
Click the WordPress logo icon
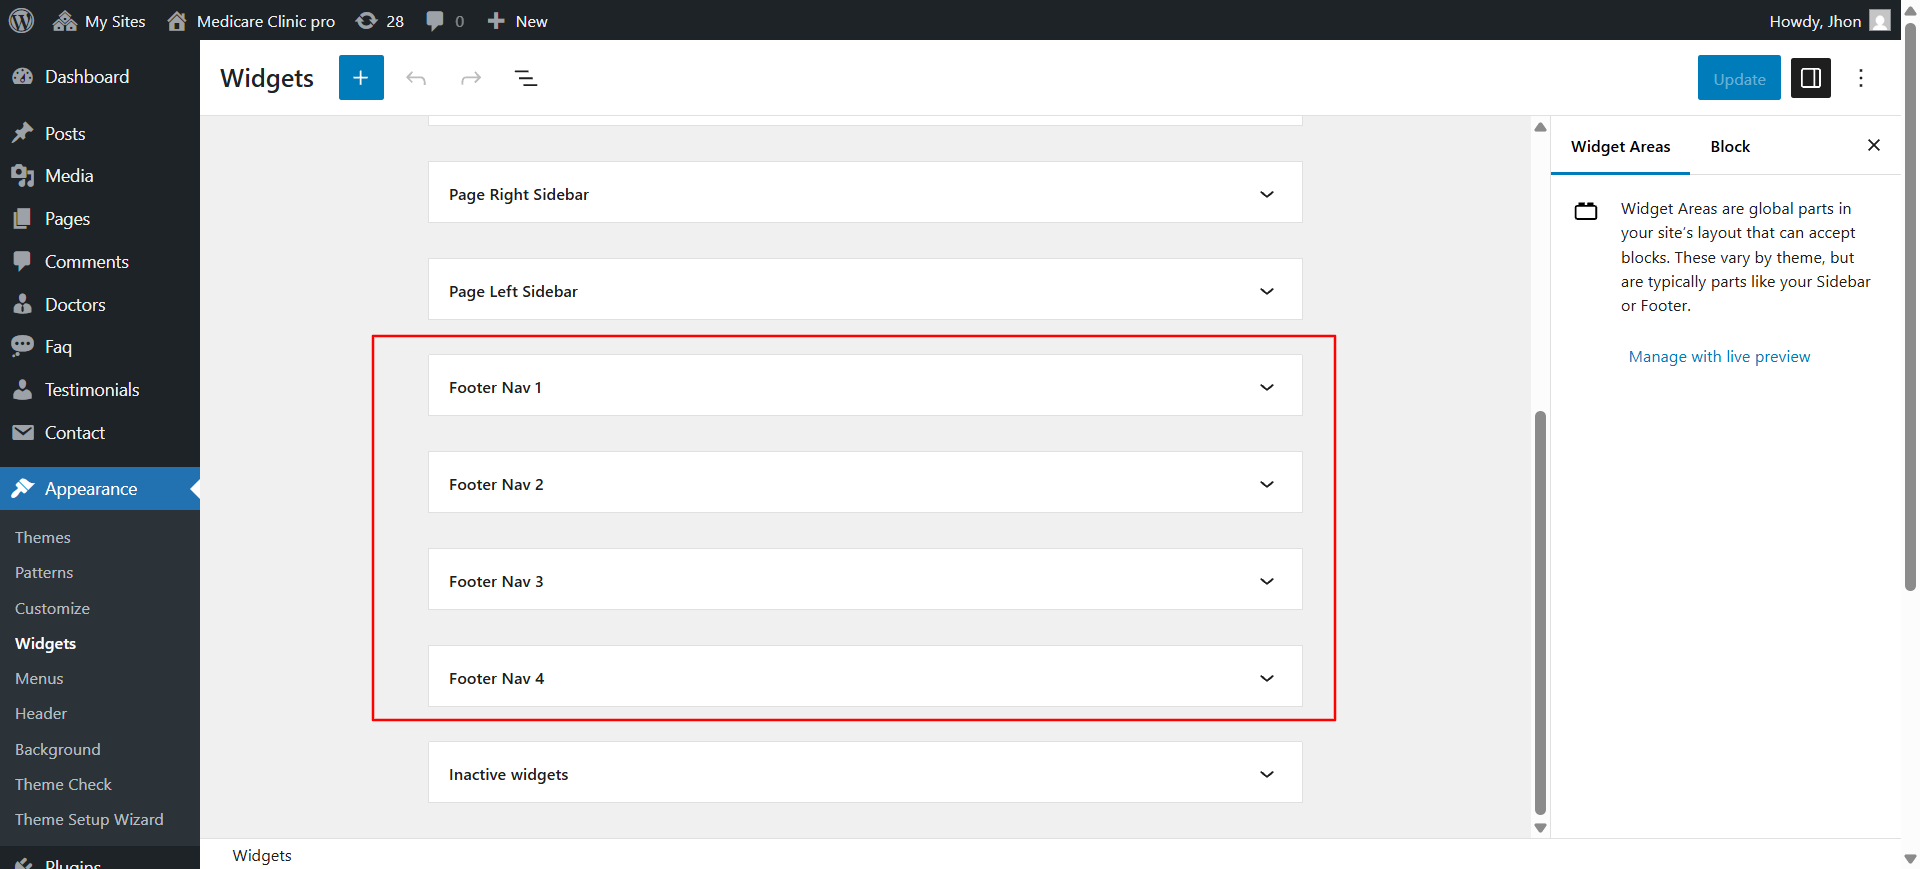point(21,20)
